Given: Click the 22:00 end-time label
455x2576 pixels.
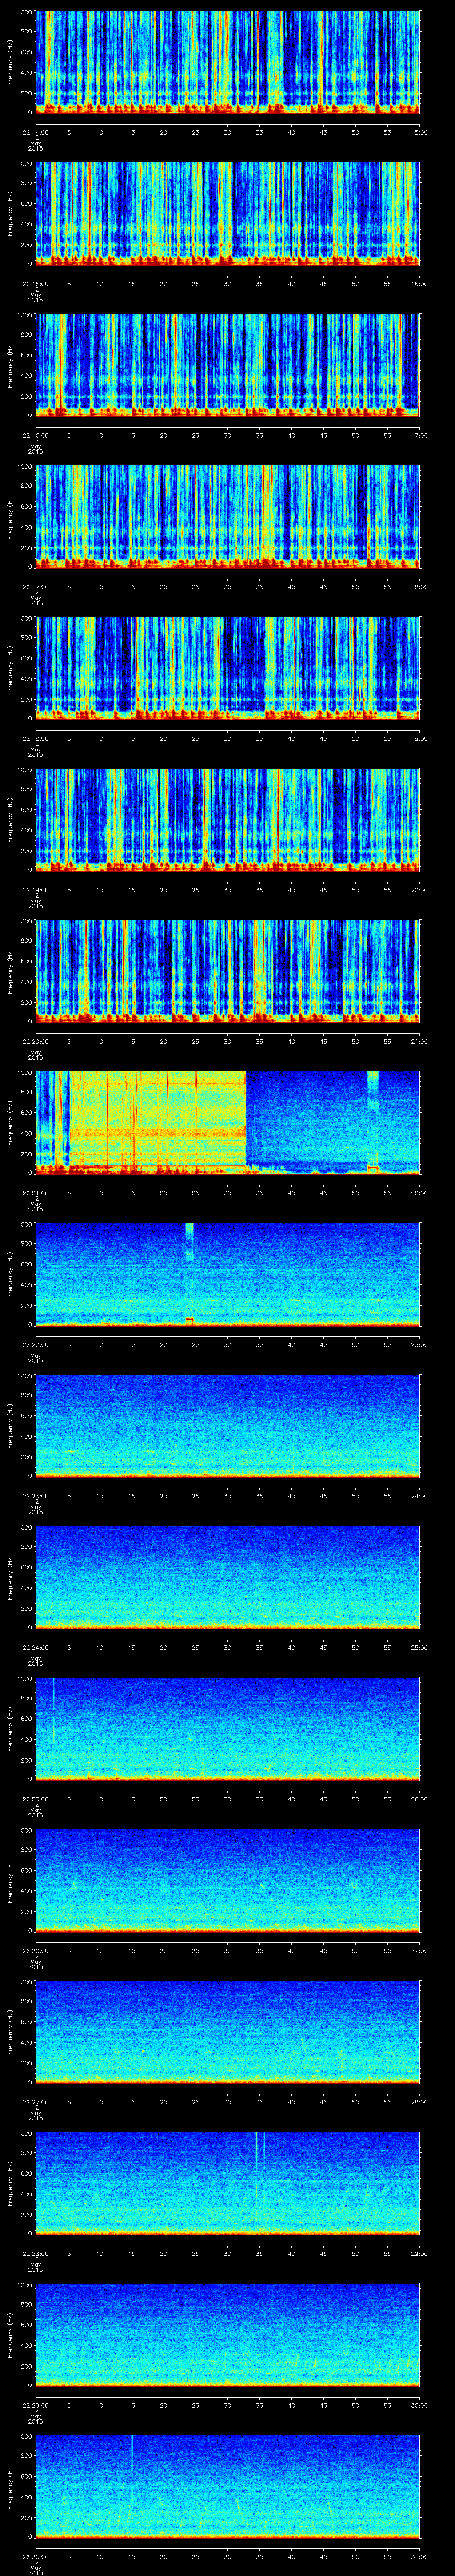Looking at the screenshot, I should point(420,1193).
